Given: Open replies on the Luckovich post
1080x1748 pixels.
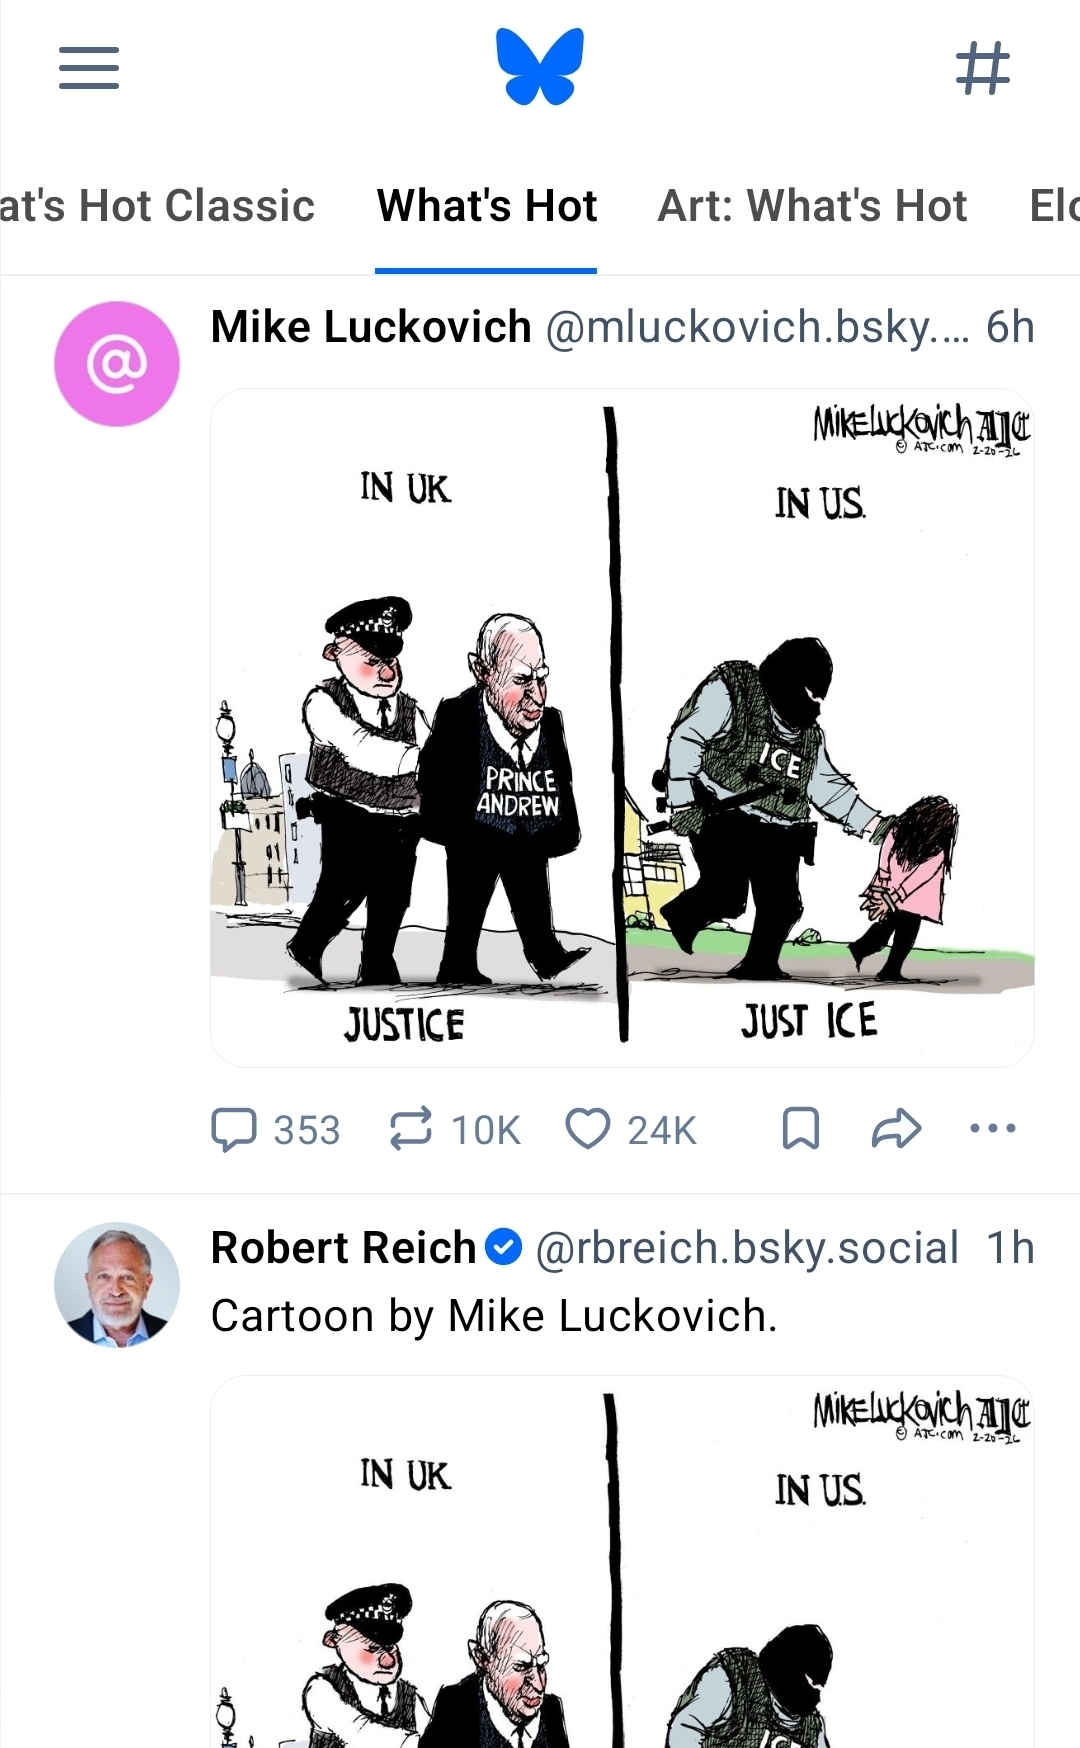Looking at the screenshot, I should tap(275, 1130).
